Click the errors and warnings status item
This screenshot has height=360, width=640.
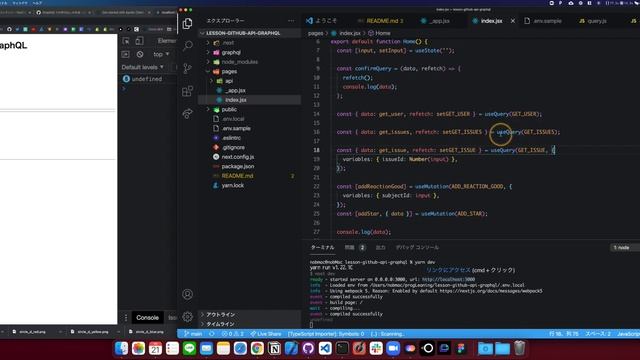(x=232, y=334)
